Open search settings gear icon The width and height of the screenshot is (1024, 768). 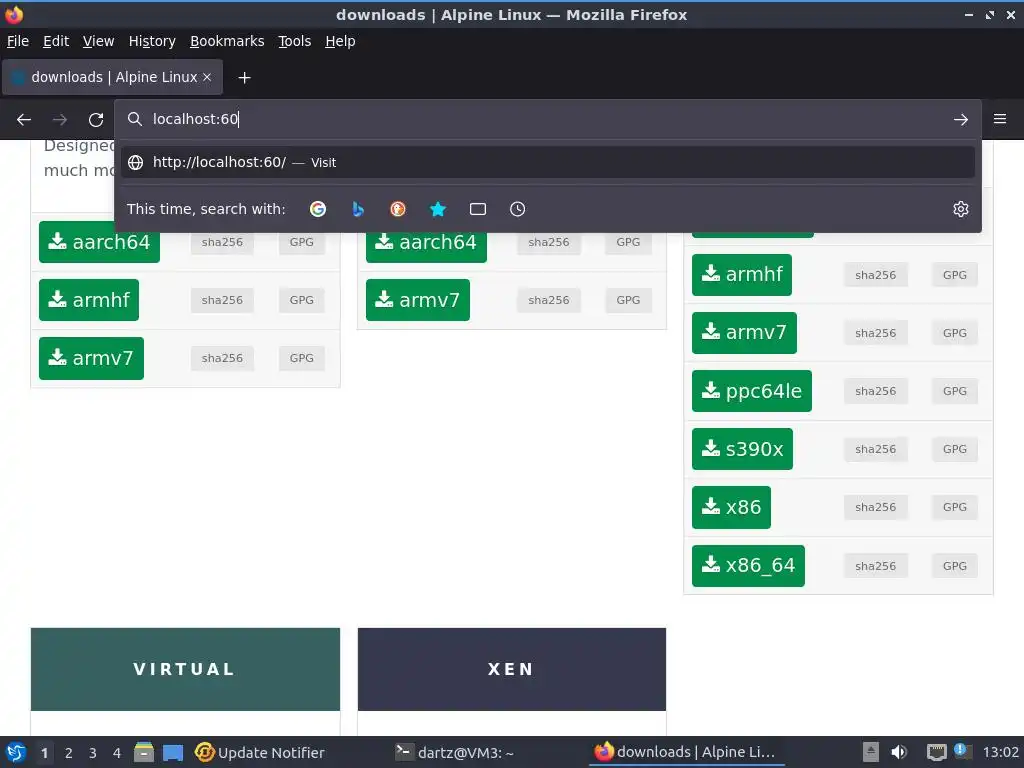tap(961, 209)
